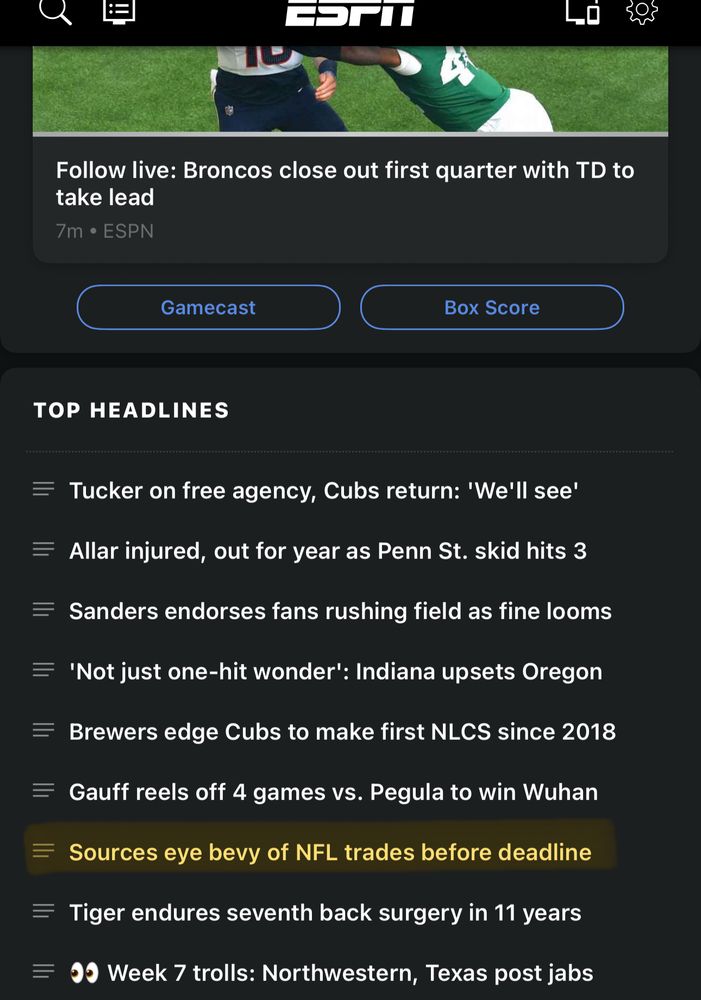Select Gauff reels off 4 games headline
The width and height of the screenshot is (701, 1000).
point(334,792)
